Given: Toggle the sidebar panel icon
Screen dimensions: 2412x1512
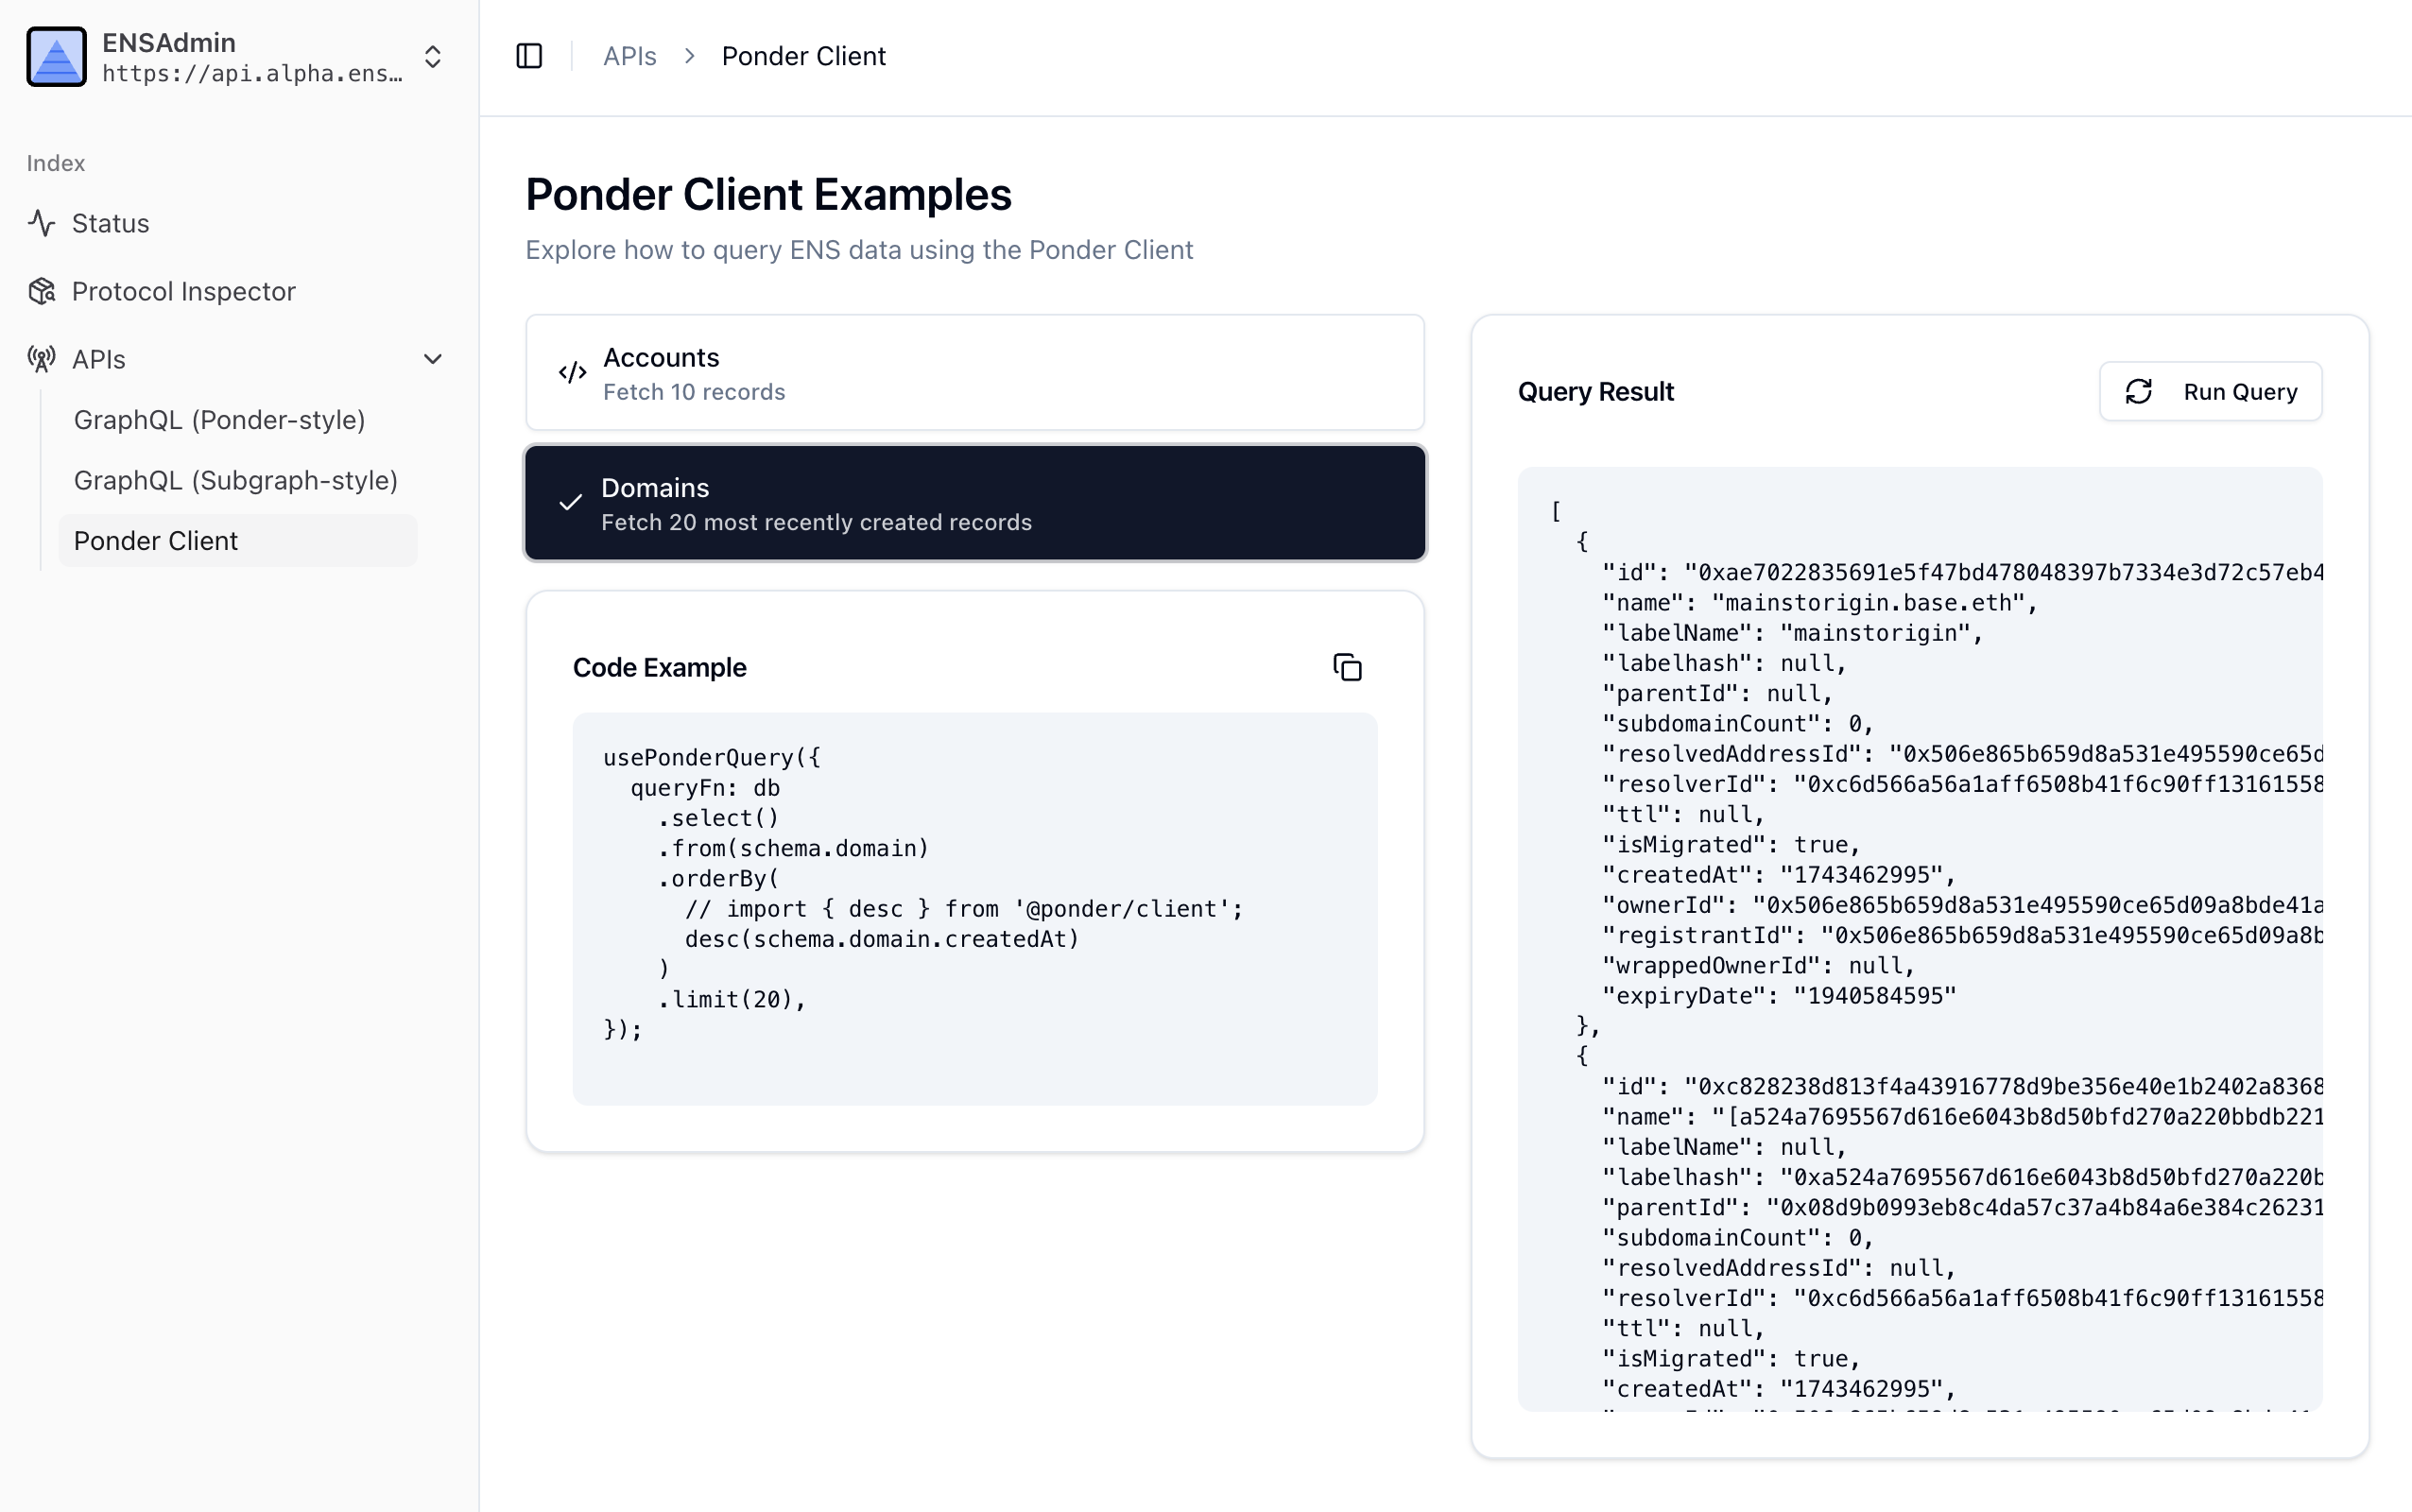Looking at the screenshot, I should tap(529, 56).
